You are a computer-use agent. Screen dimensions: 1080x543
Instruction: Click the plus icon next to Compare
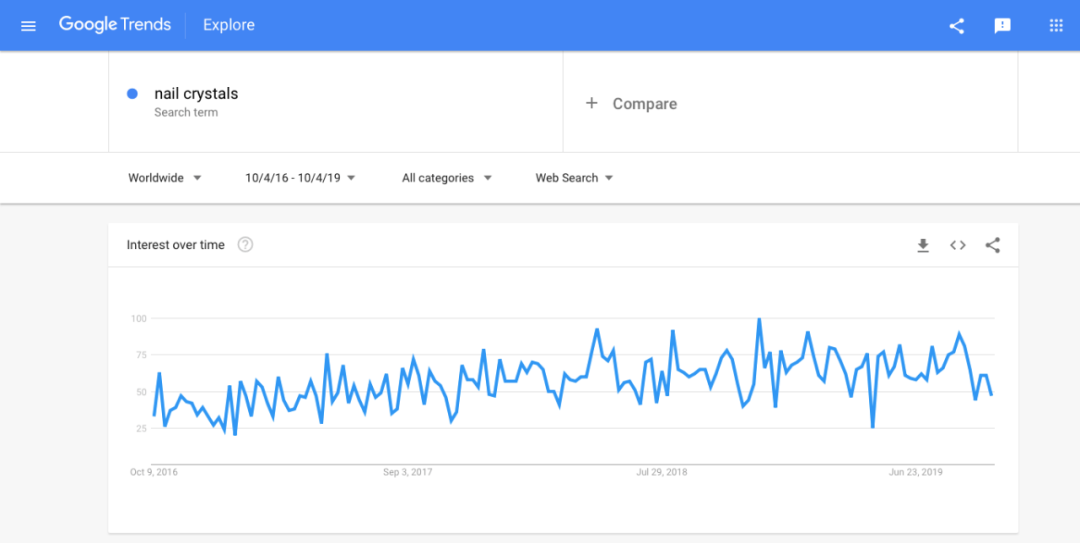[x=591, y=103]
